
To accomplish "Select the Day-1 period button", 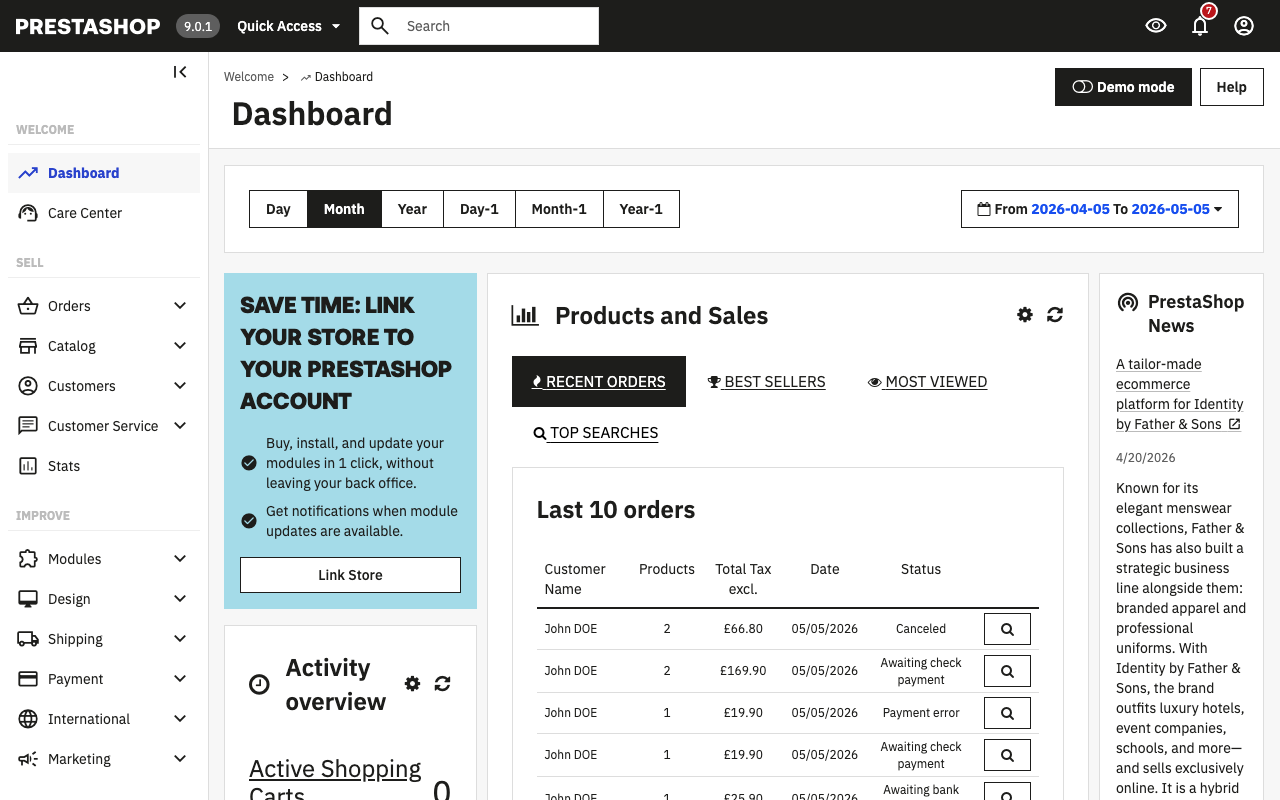I will tap(479, 209).
